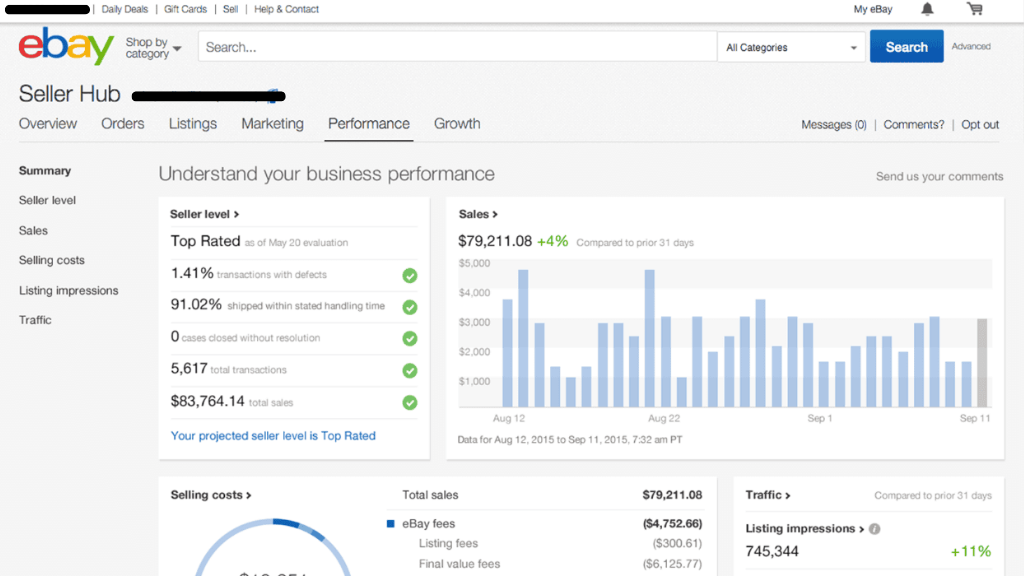Select Selling costs in the left sidebar
The width and height of the screenshot is (1024, 576).
pos(52,260)
